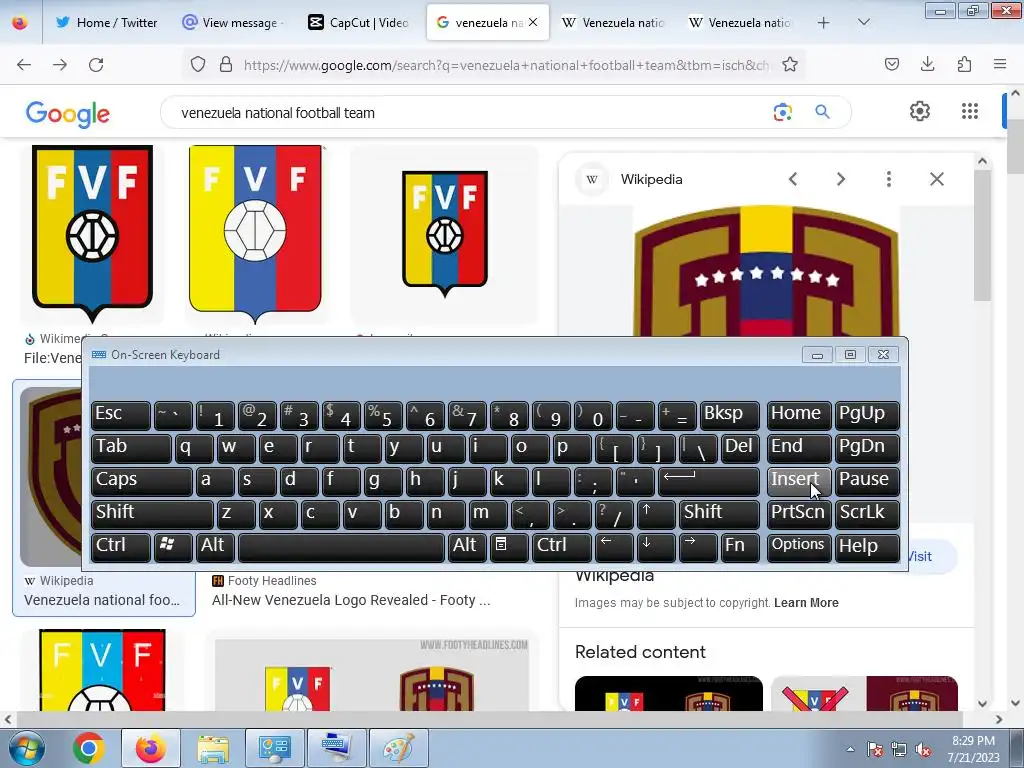1024x768 pixels.
Task: Click the Options key on On-Screen Keyboard
Action: 799,547
